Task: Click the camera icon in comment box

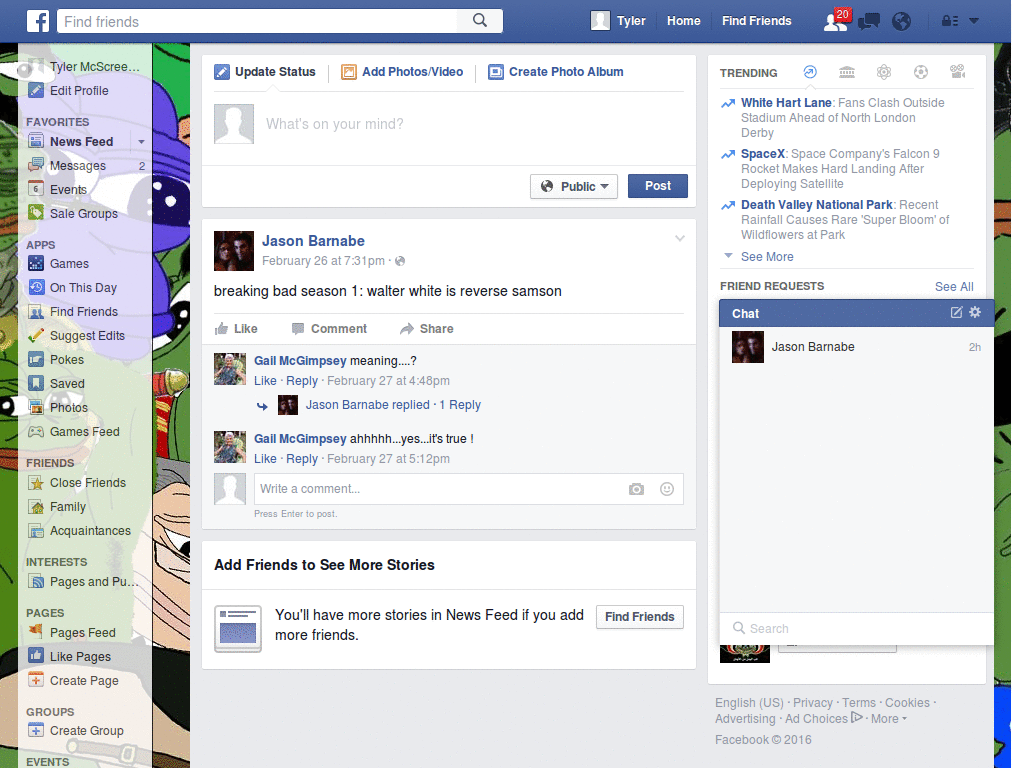Action: [636, 489]
